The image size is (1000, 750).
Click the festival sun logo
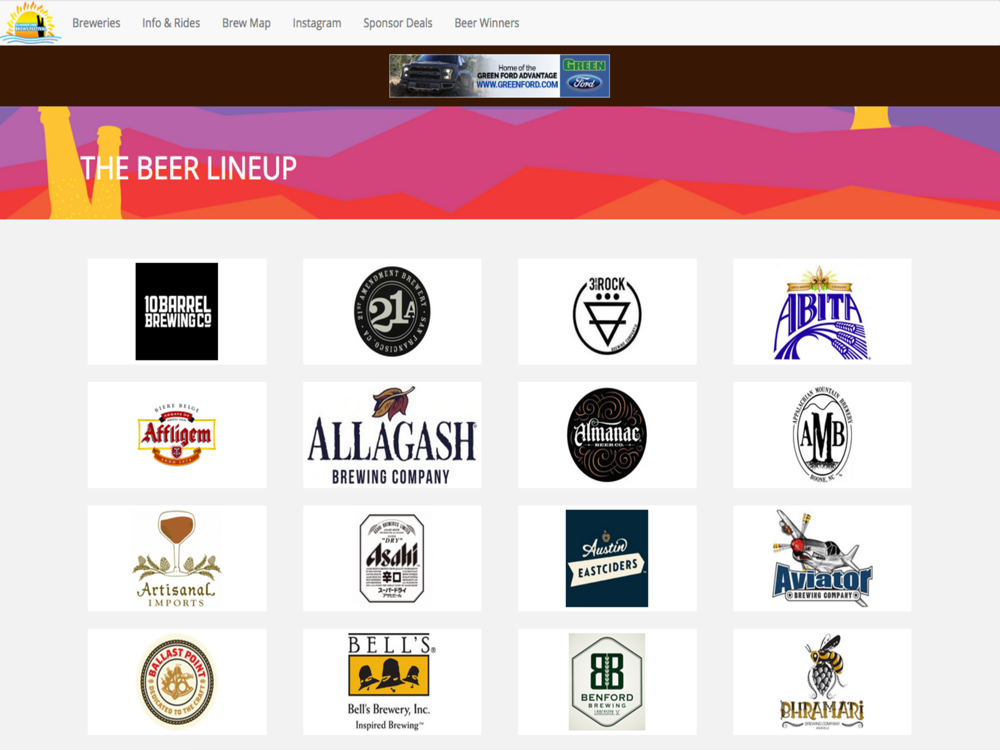[x=30, y=23]
